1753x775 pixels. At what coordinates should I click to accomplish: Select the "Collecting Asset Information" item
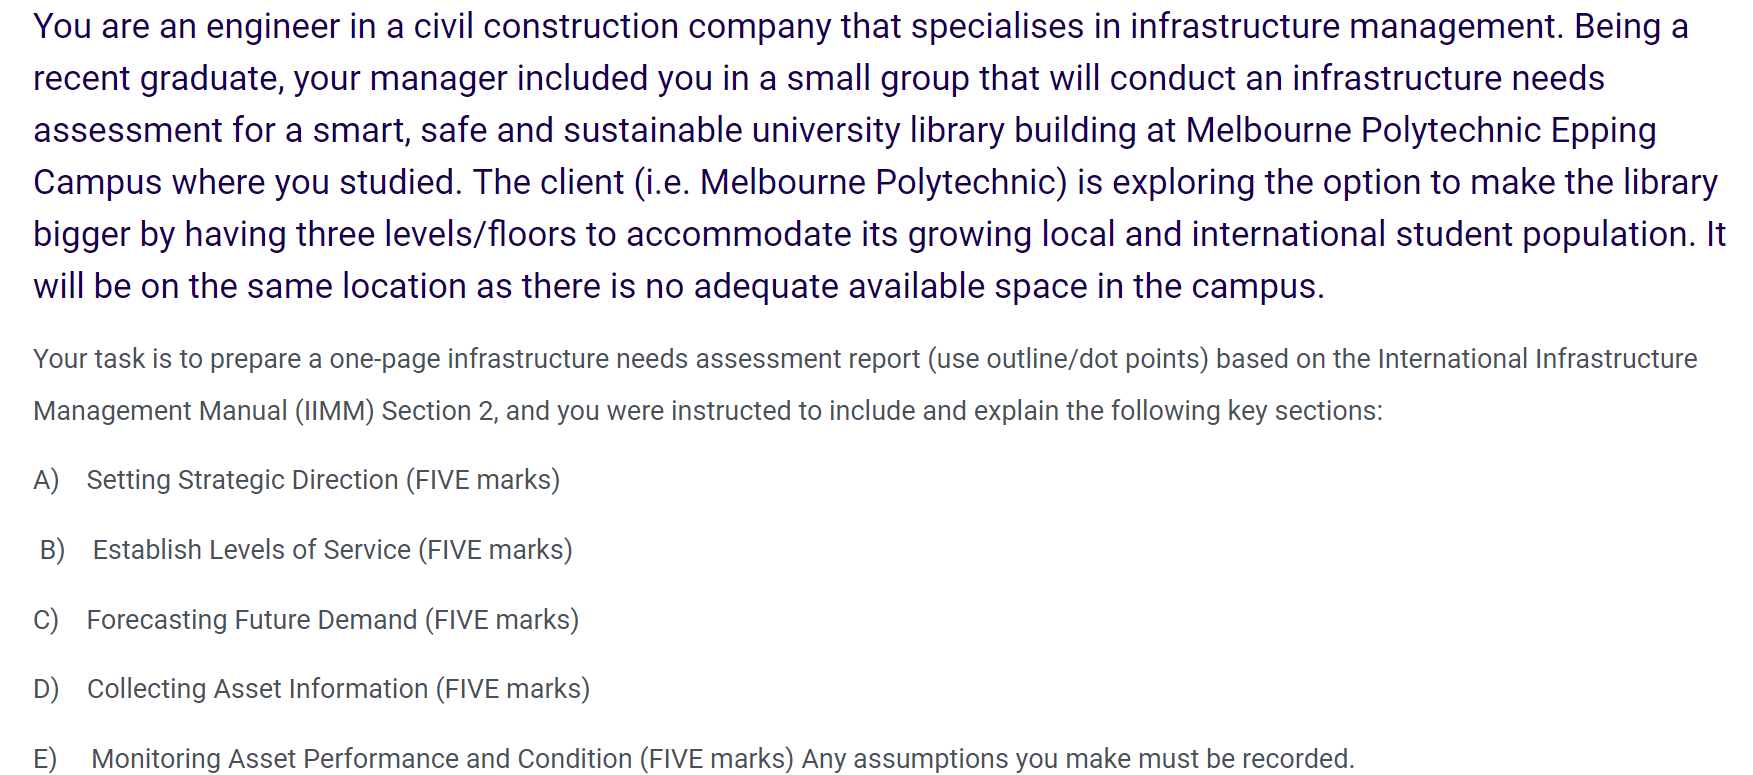click(x=257, y=689)
